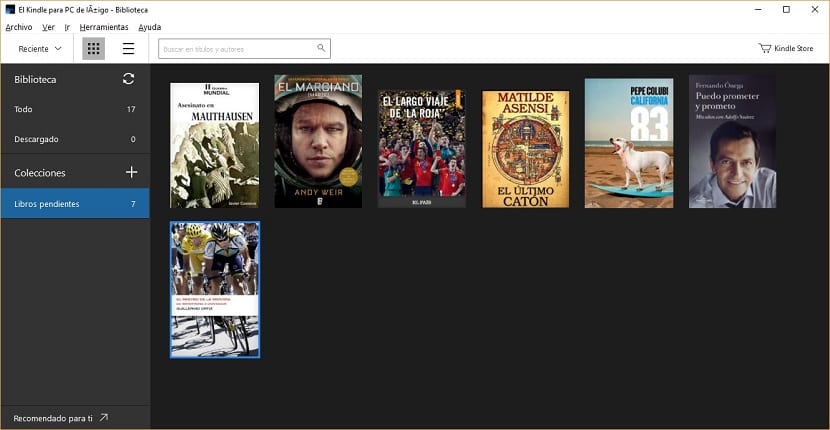The image size is (830, 430).
Task: Open Recomendado para ti link
Action: [60, 418]
